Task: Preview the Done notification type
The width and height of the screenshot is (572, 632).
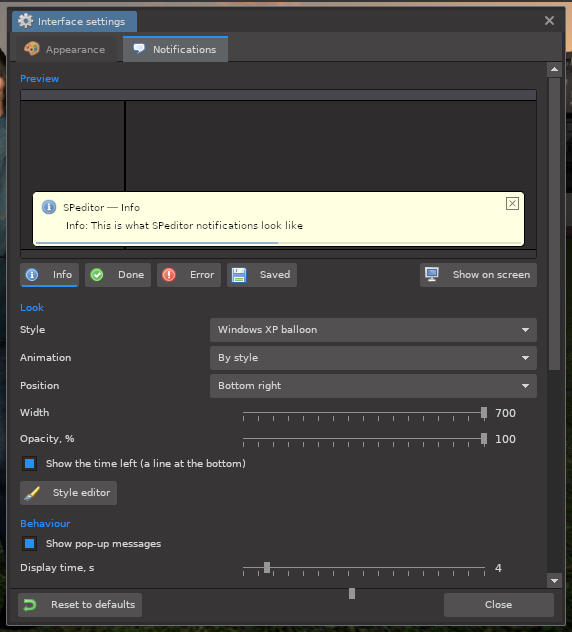Action: coord(118,275)
